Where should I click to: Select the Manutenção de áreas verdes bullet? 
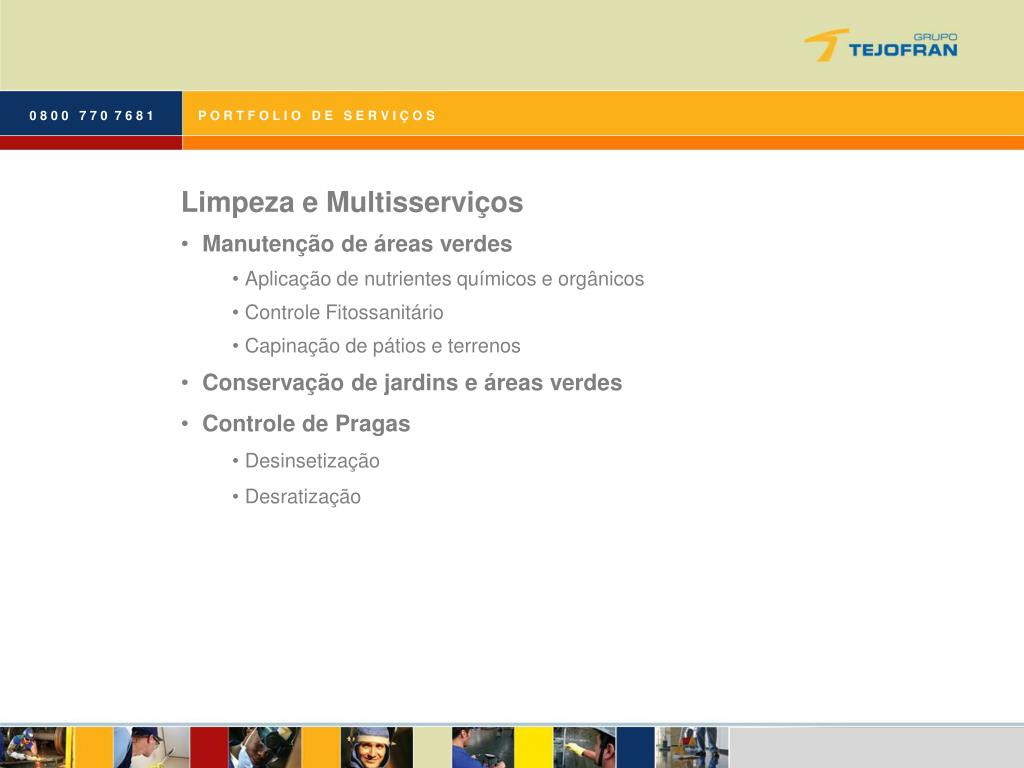pos(357,244)
